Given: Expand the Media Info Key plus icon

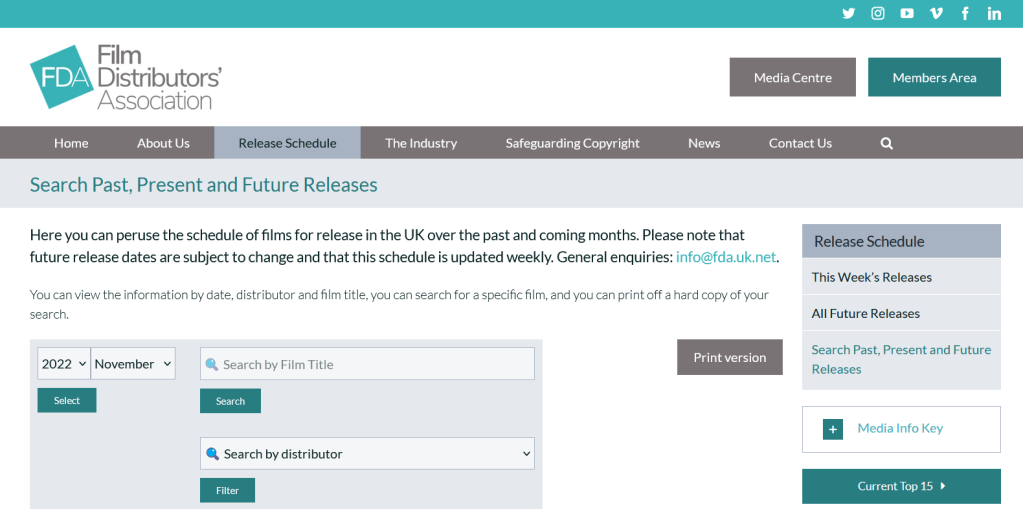Looking at the screenshot, I should pyautogui.click(x=832, y=429).
